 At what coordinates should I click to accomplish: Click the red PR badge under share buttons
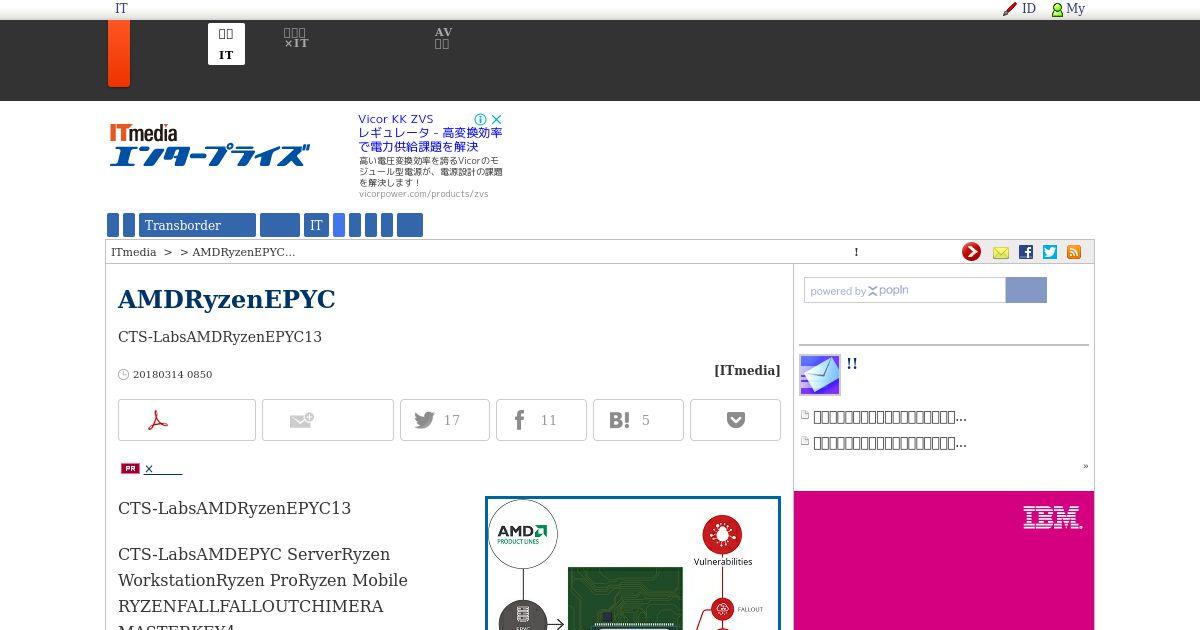[x=130, y=468]
